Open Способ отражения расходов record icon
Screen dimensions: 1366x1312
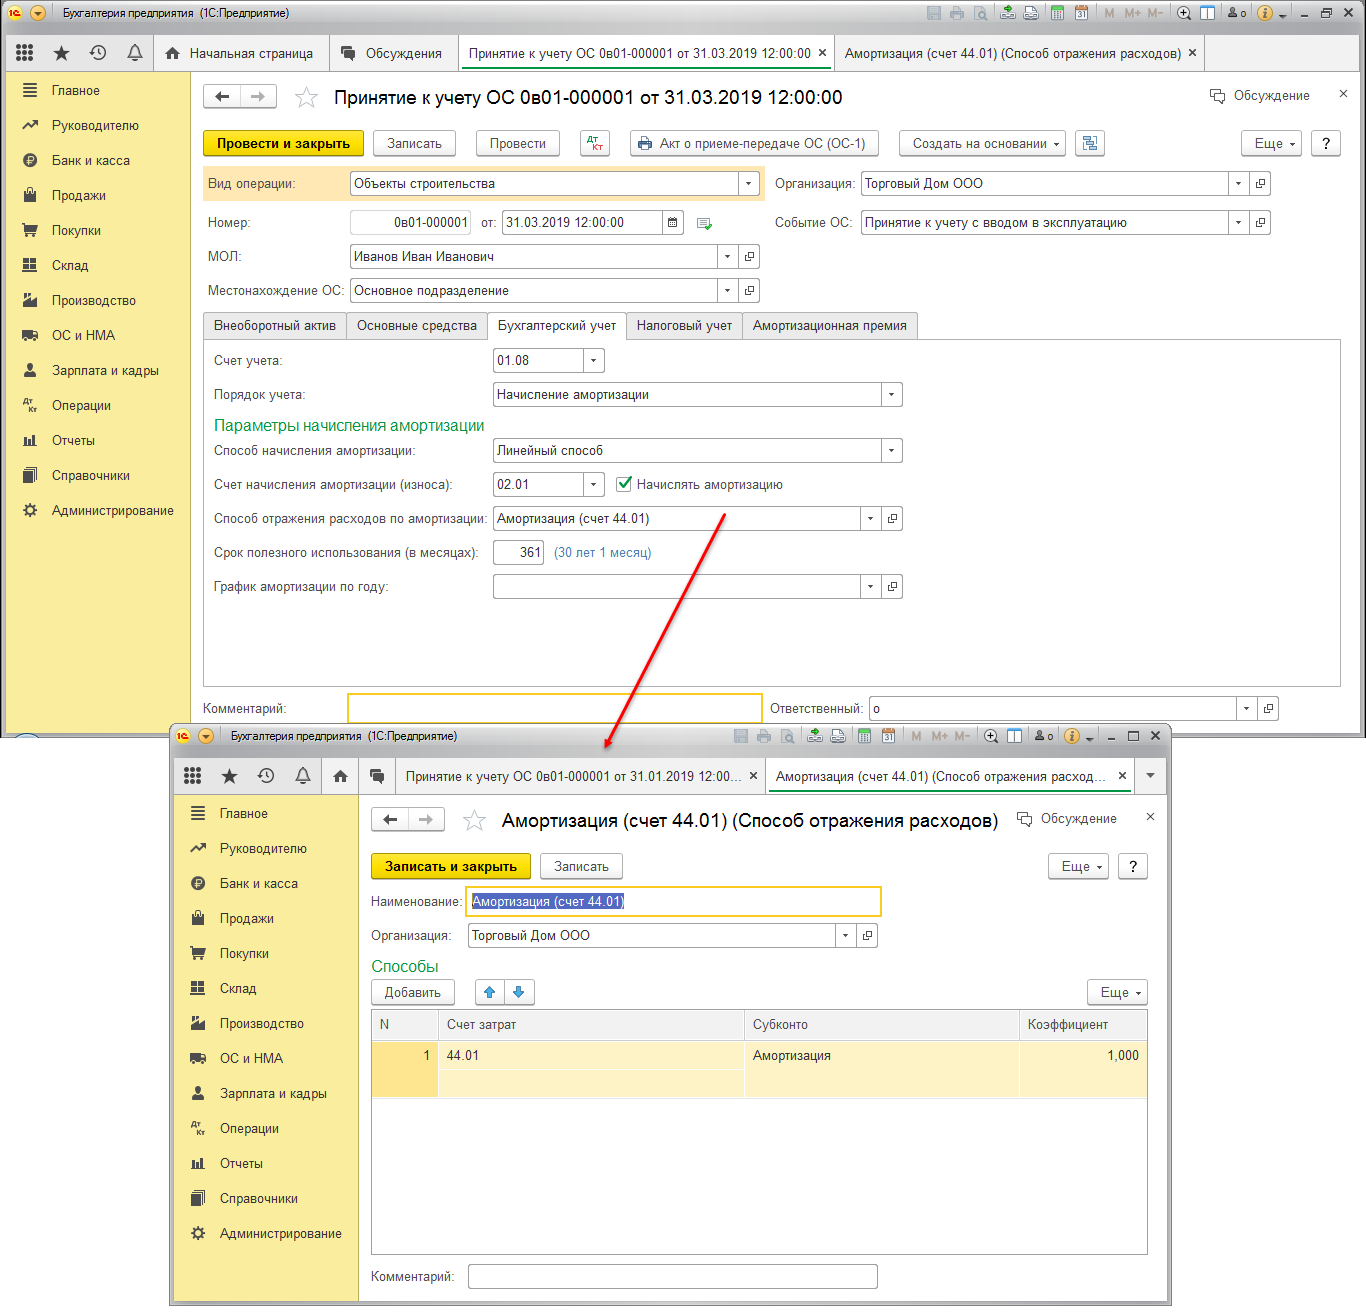[x=892, y=519]
